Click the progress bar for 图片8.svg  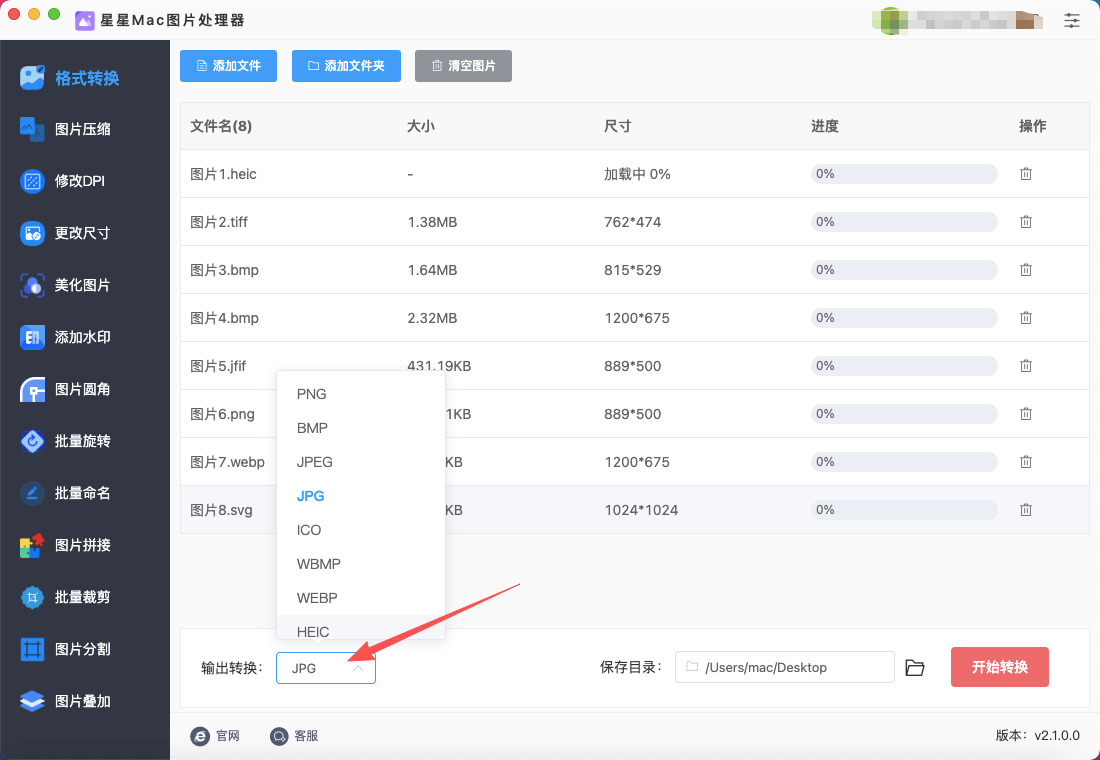coord(904,509)
